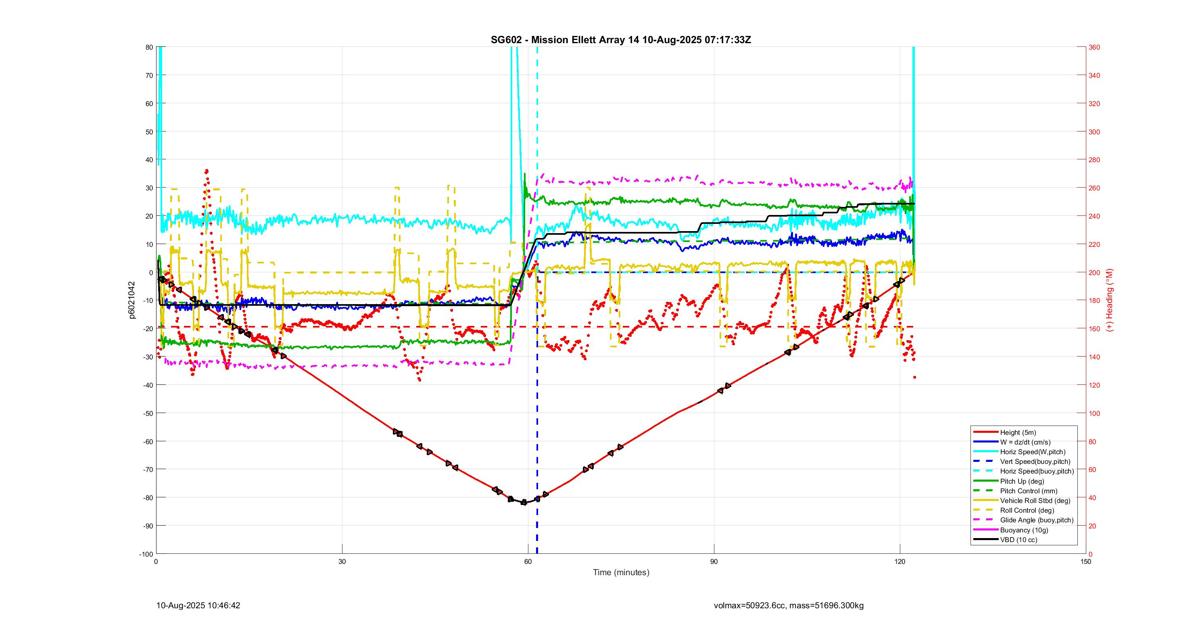Click the heading axis tick label 180

point(1095,301)
